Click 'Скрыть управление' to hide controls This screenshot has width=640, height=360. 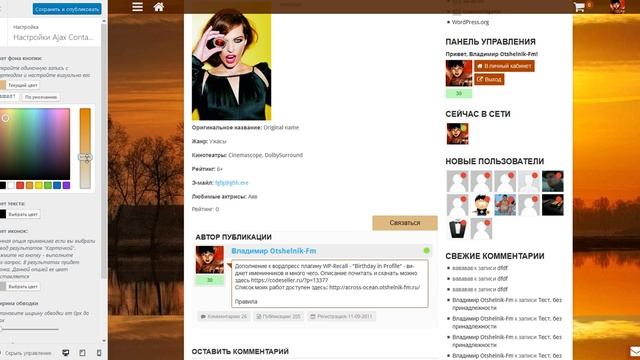[28, 353]
